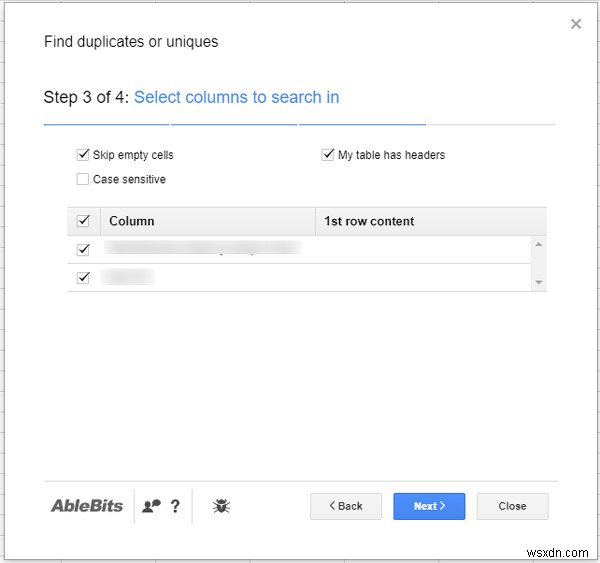Report a problem with the bug icon
This screenshot has height=563, width=600.
point(221,506)
